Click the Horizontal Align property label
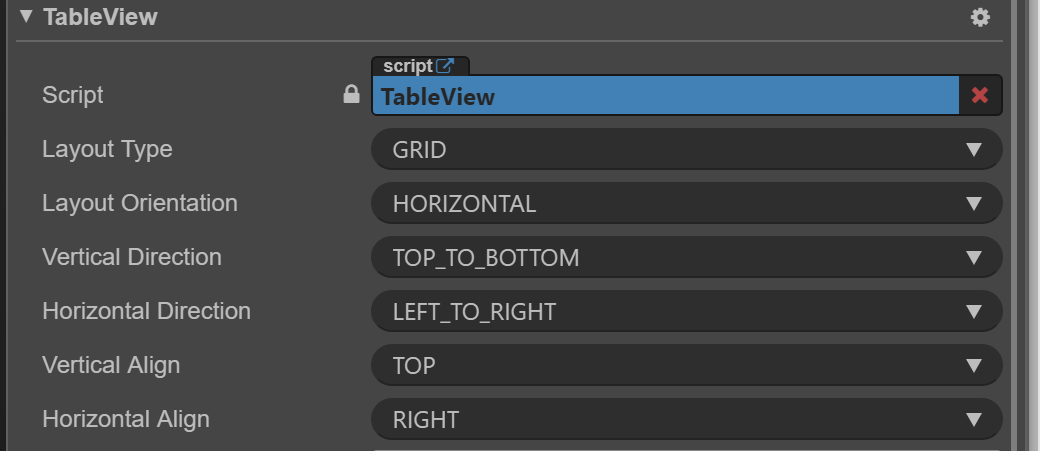 126,420
